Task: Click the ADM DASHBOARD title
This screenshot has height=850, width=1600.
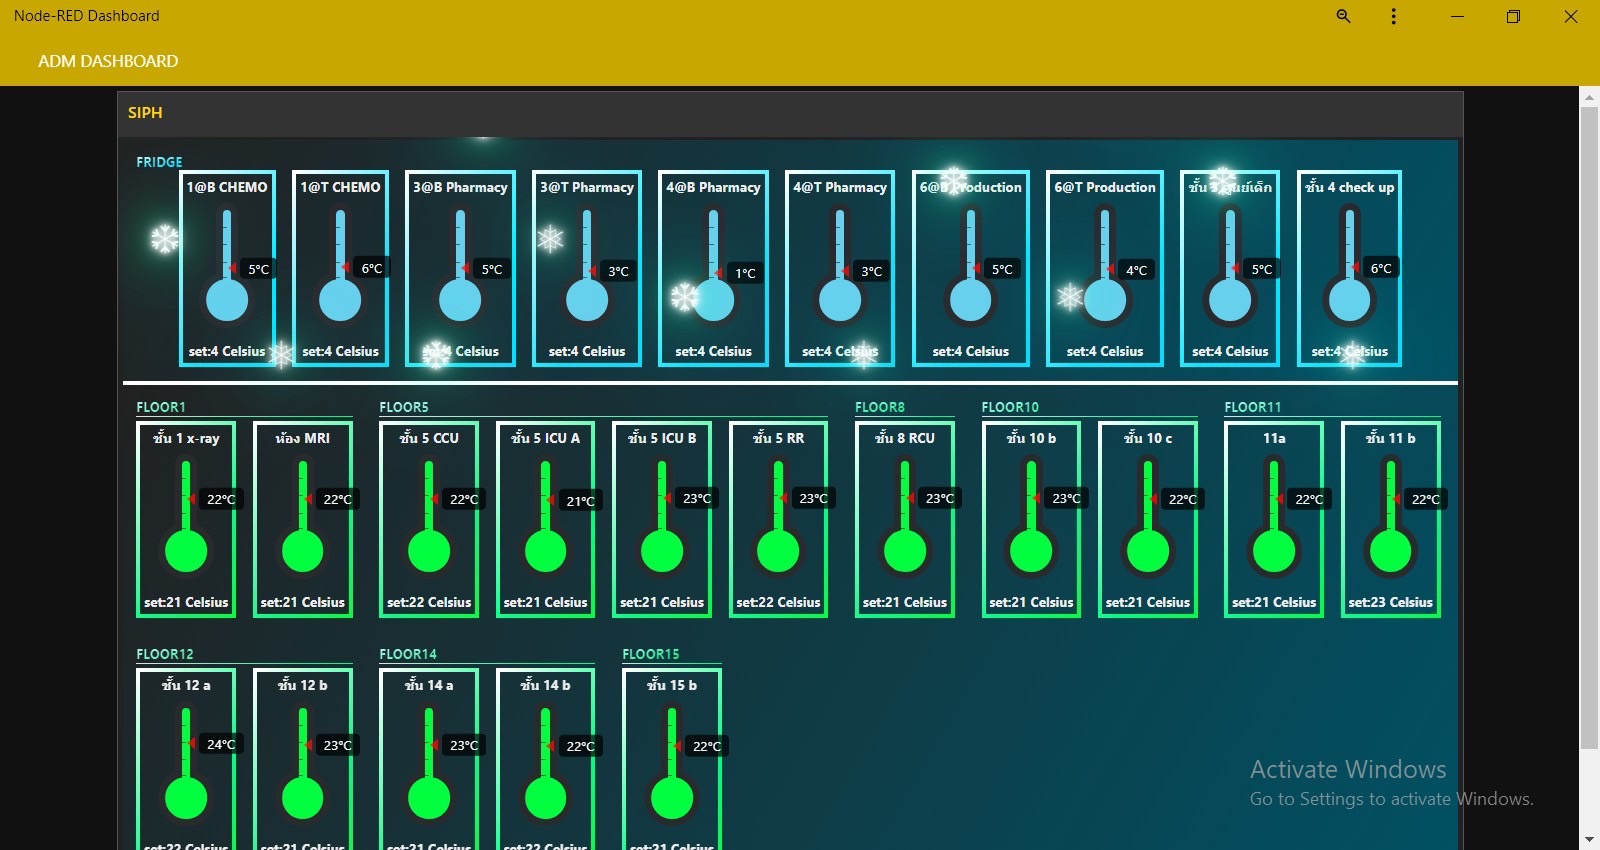Action: coord(108,61)
